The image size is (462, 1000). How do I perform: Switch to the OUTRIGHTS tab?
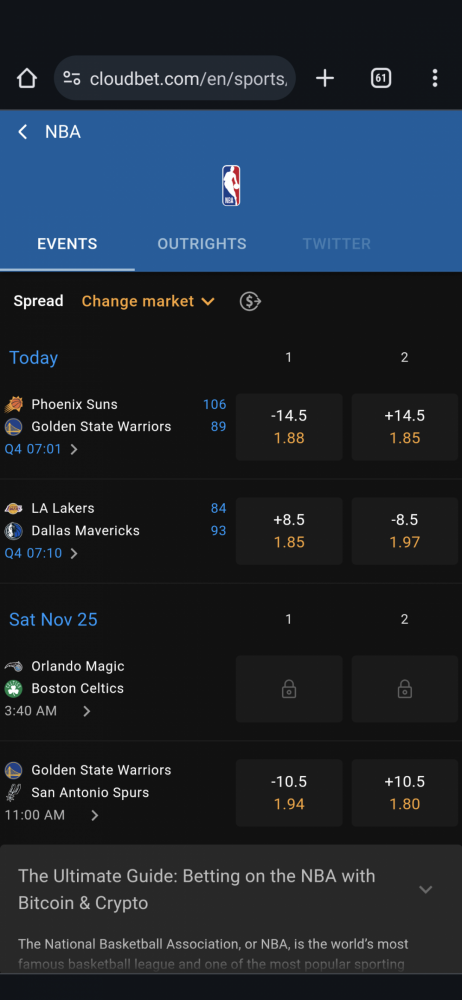pos(202,244)
